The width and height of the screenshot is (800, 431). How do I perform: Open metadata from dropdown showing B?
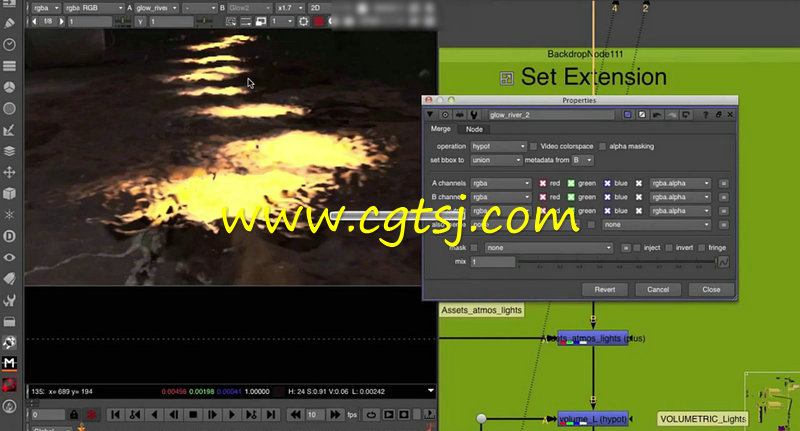click(582, 160)
